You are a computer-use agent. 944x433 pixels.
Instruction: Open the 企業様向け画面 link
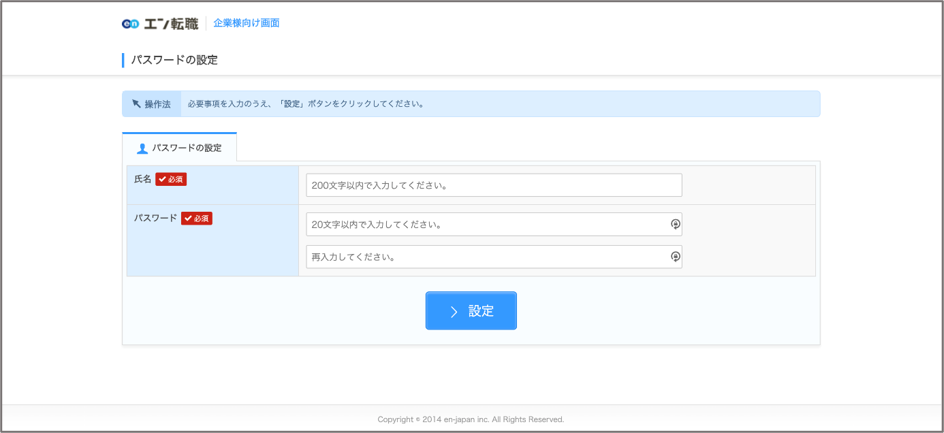tap(246, 23)
